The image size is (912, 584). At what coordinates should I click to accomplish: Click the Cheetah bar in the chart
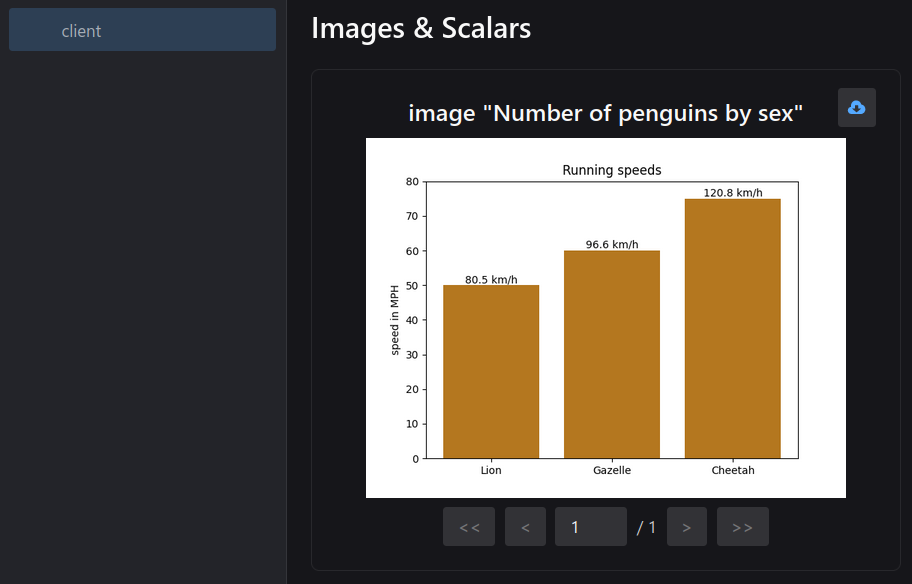click(732, 329)
